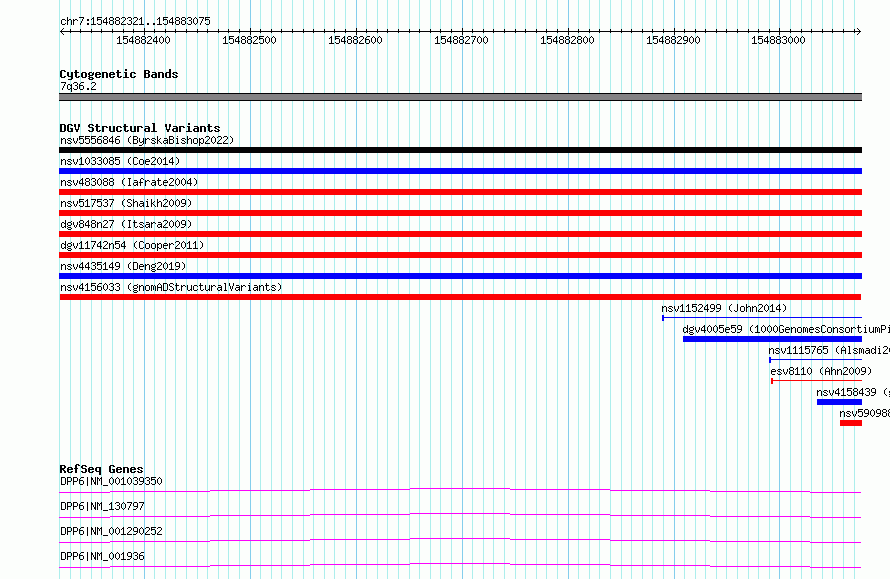Select the magenta DPP6|NM_001039350 intron line
The width and height of the screenshot is (890, 579).
point(460,490)
